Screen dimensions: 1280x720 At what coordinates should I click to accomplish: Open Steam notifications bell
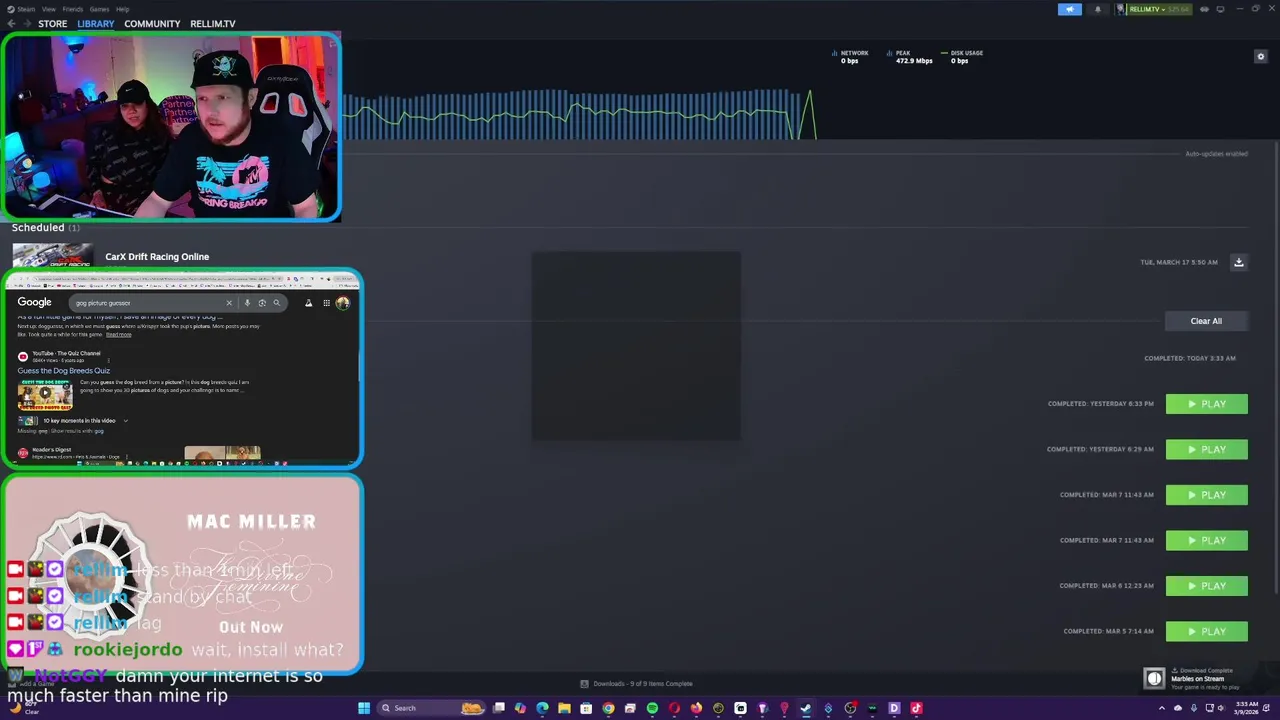[x=1098, y=9]
